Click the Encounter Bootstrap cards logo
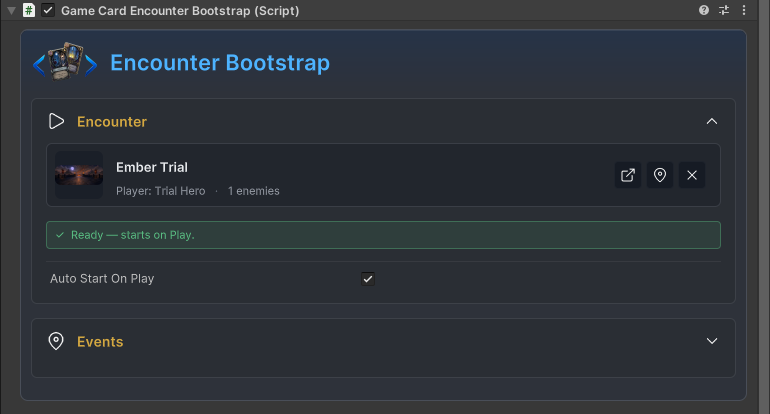 pos(65,62)
